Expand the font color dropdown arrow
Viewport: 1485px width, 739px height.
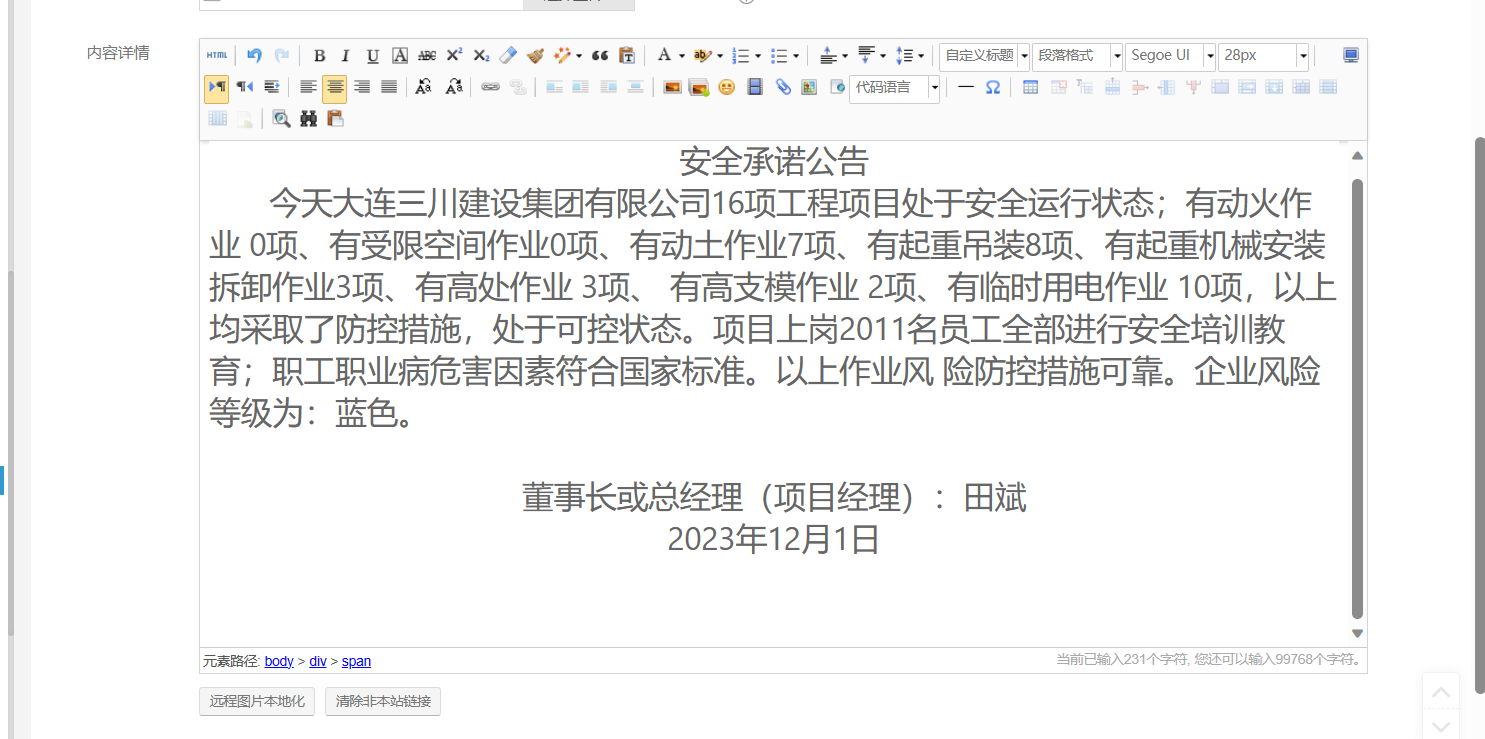coord(681,56)
